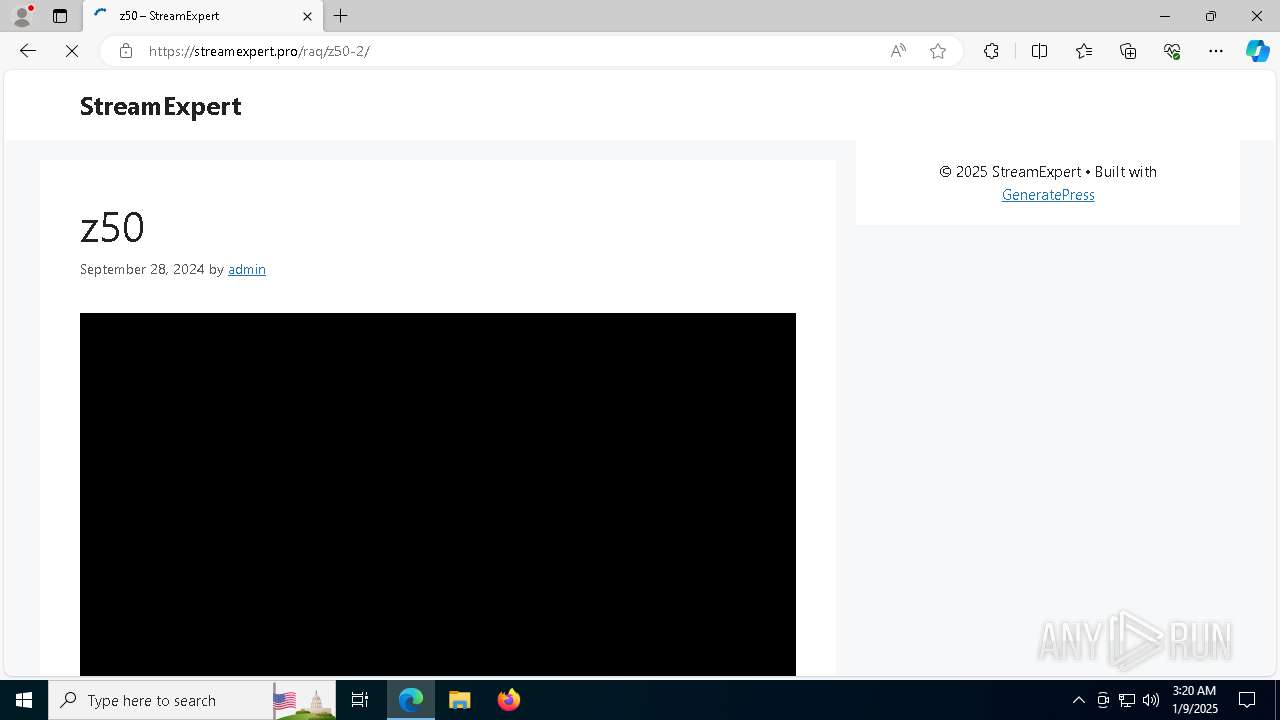Open Collections panel
Image resolution: width=1280 pixels, height=720 pixels.
pos(1128,51)
